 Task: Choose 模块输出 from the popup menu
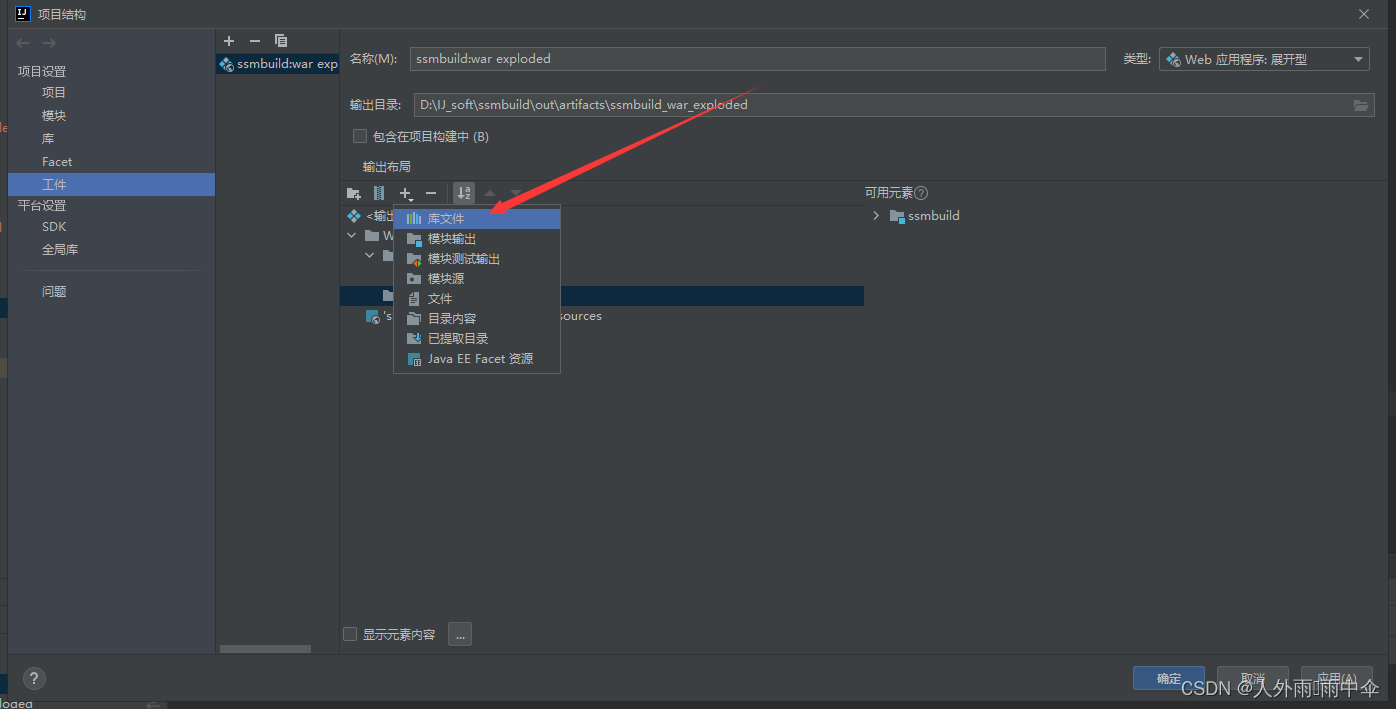click(x=477, y=239)
